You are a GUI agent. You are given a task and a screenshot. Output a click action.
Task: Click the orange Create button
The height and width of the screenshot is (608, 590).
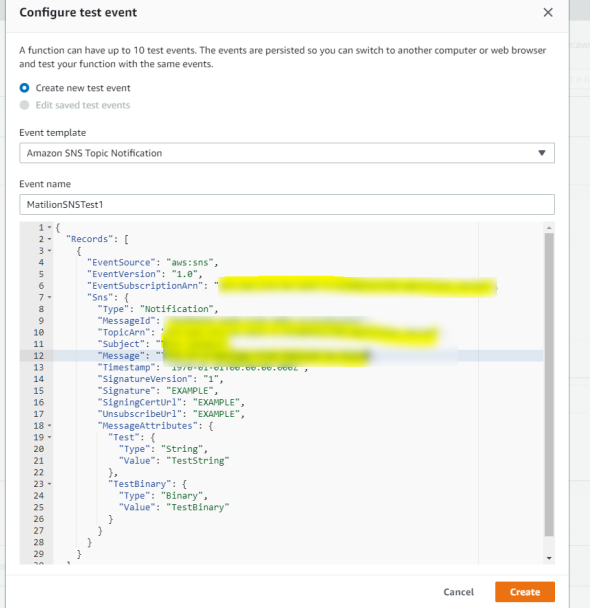click(x=525, y=592)
